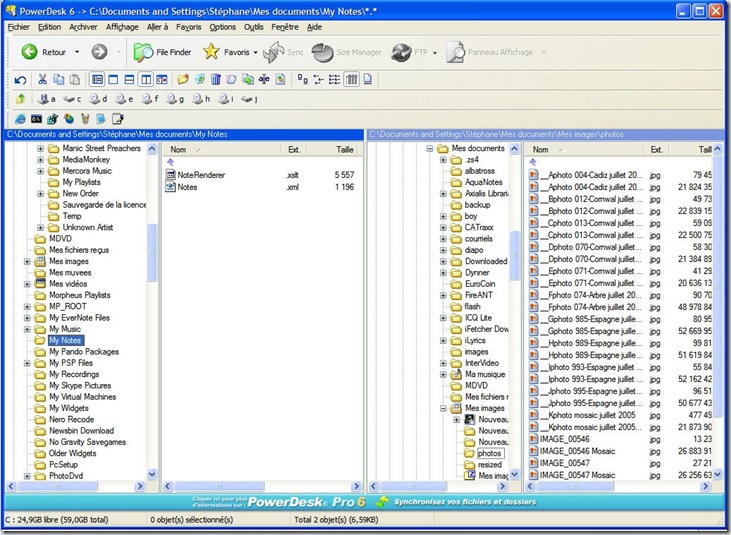Collapse the Mes images folder in right tree
The width and height of the screenshot is (731, 535).
[x=443, y=408]
